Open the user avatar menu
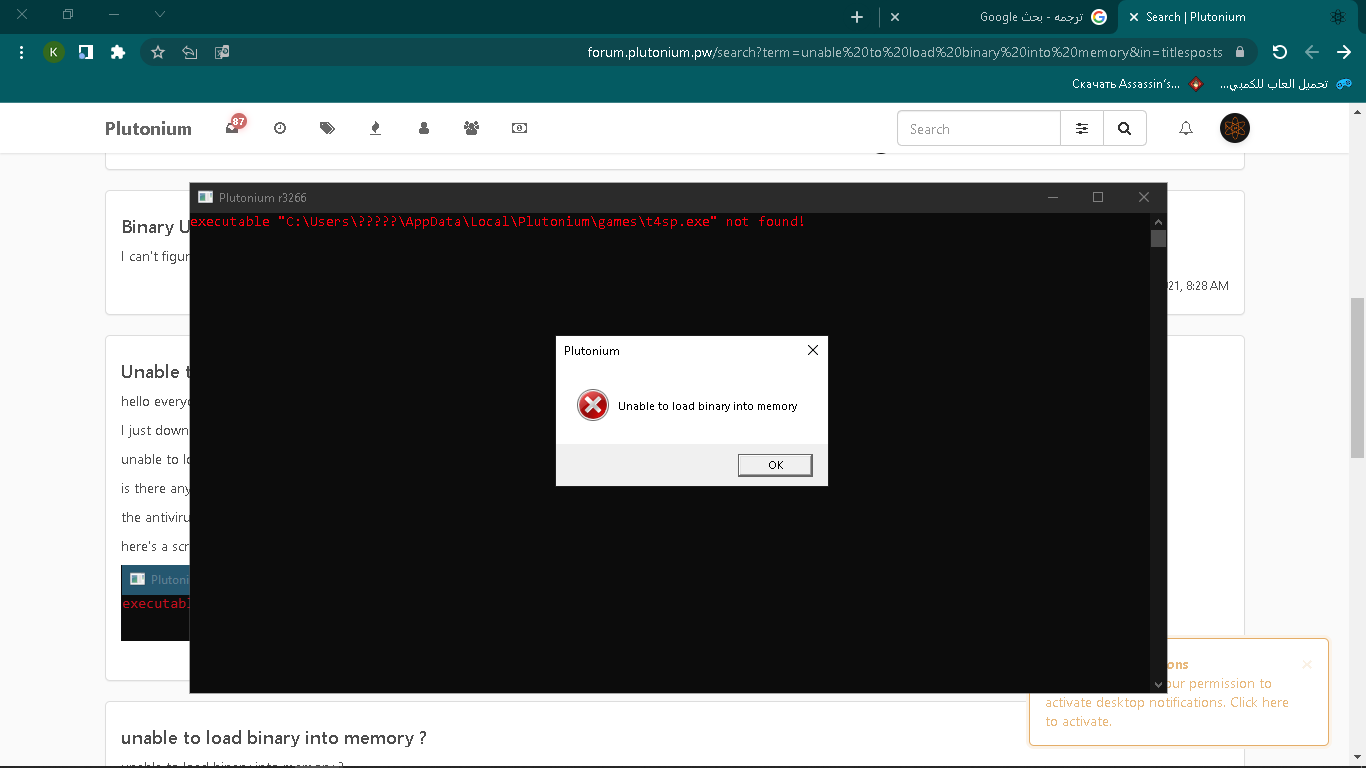 pos(1234,128)
